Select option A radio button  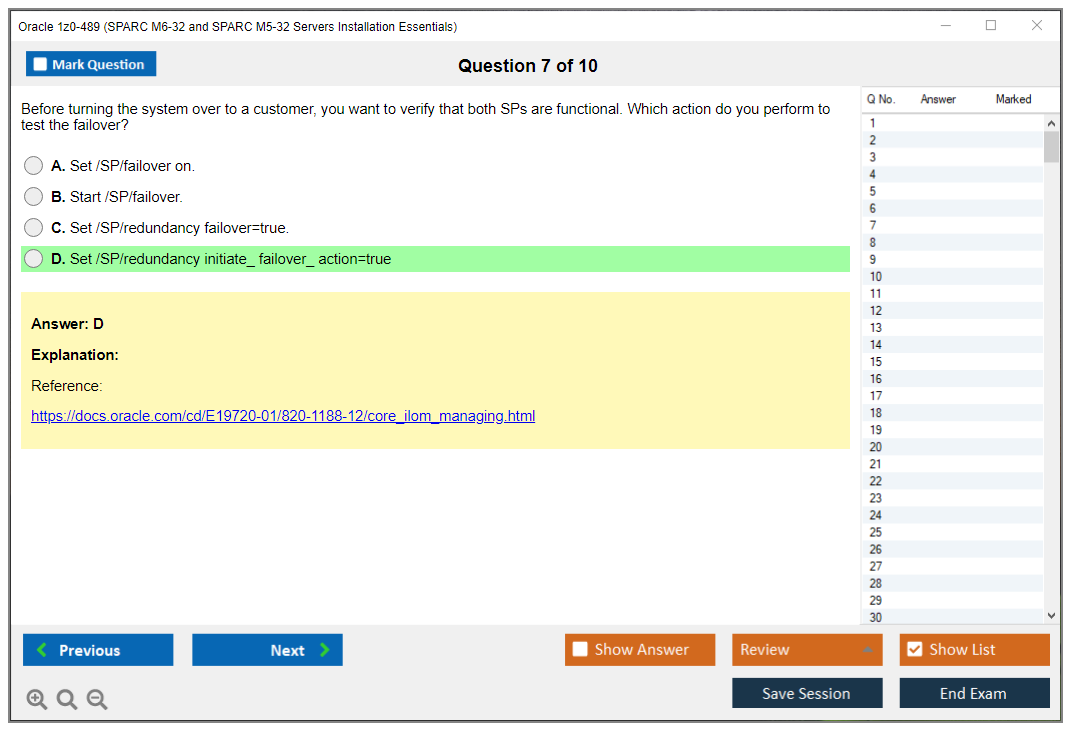pyautogui.click(x=34, y=166)
